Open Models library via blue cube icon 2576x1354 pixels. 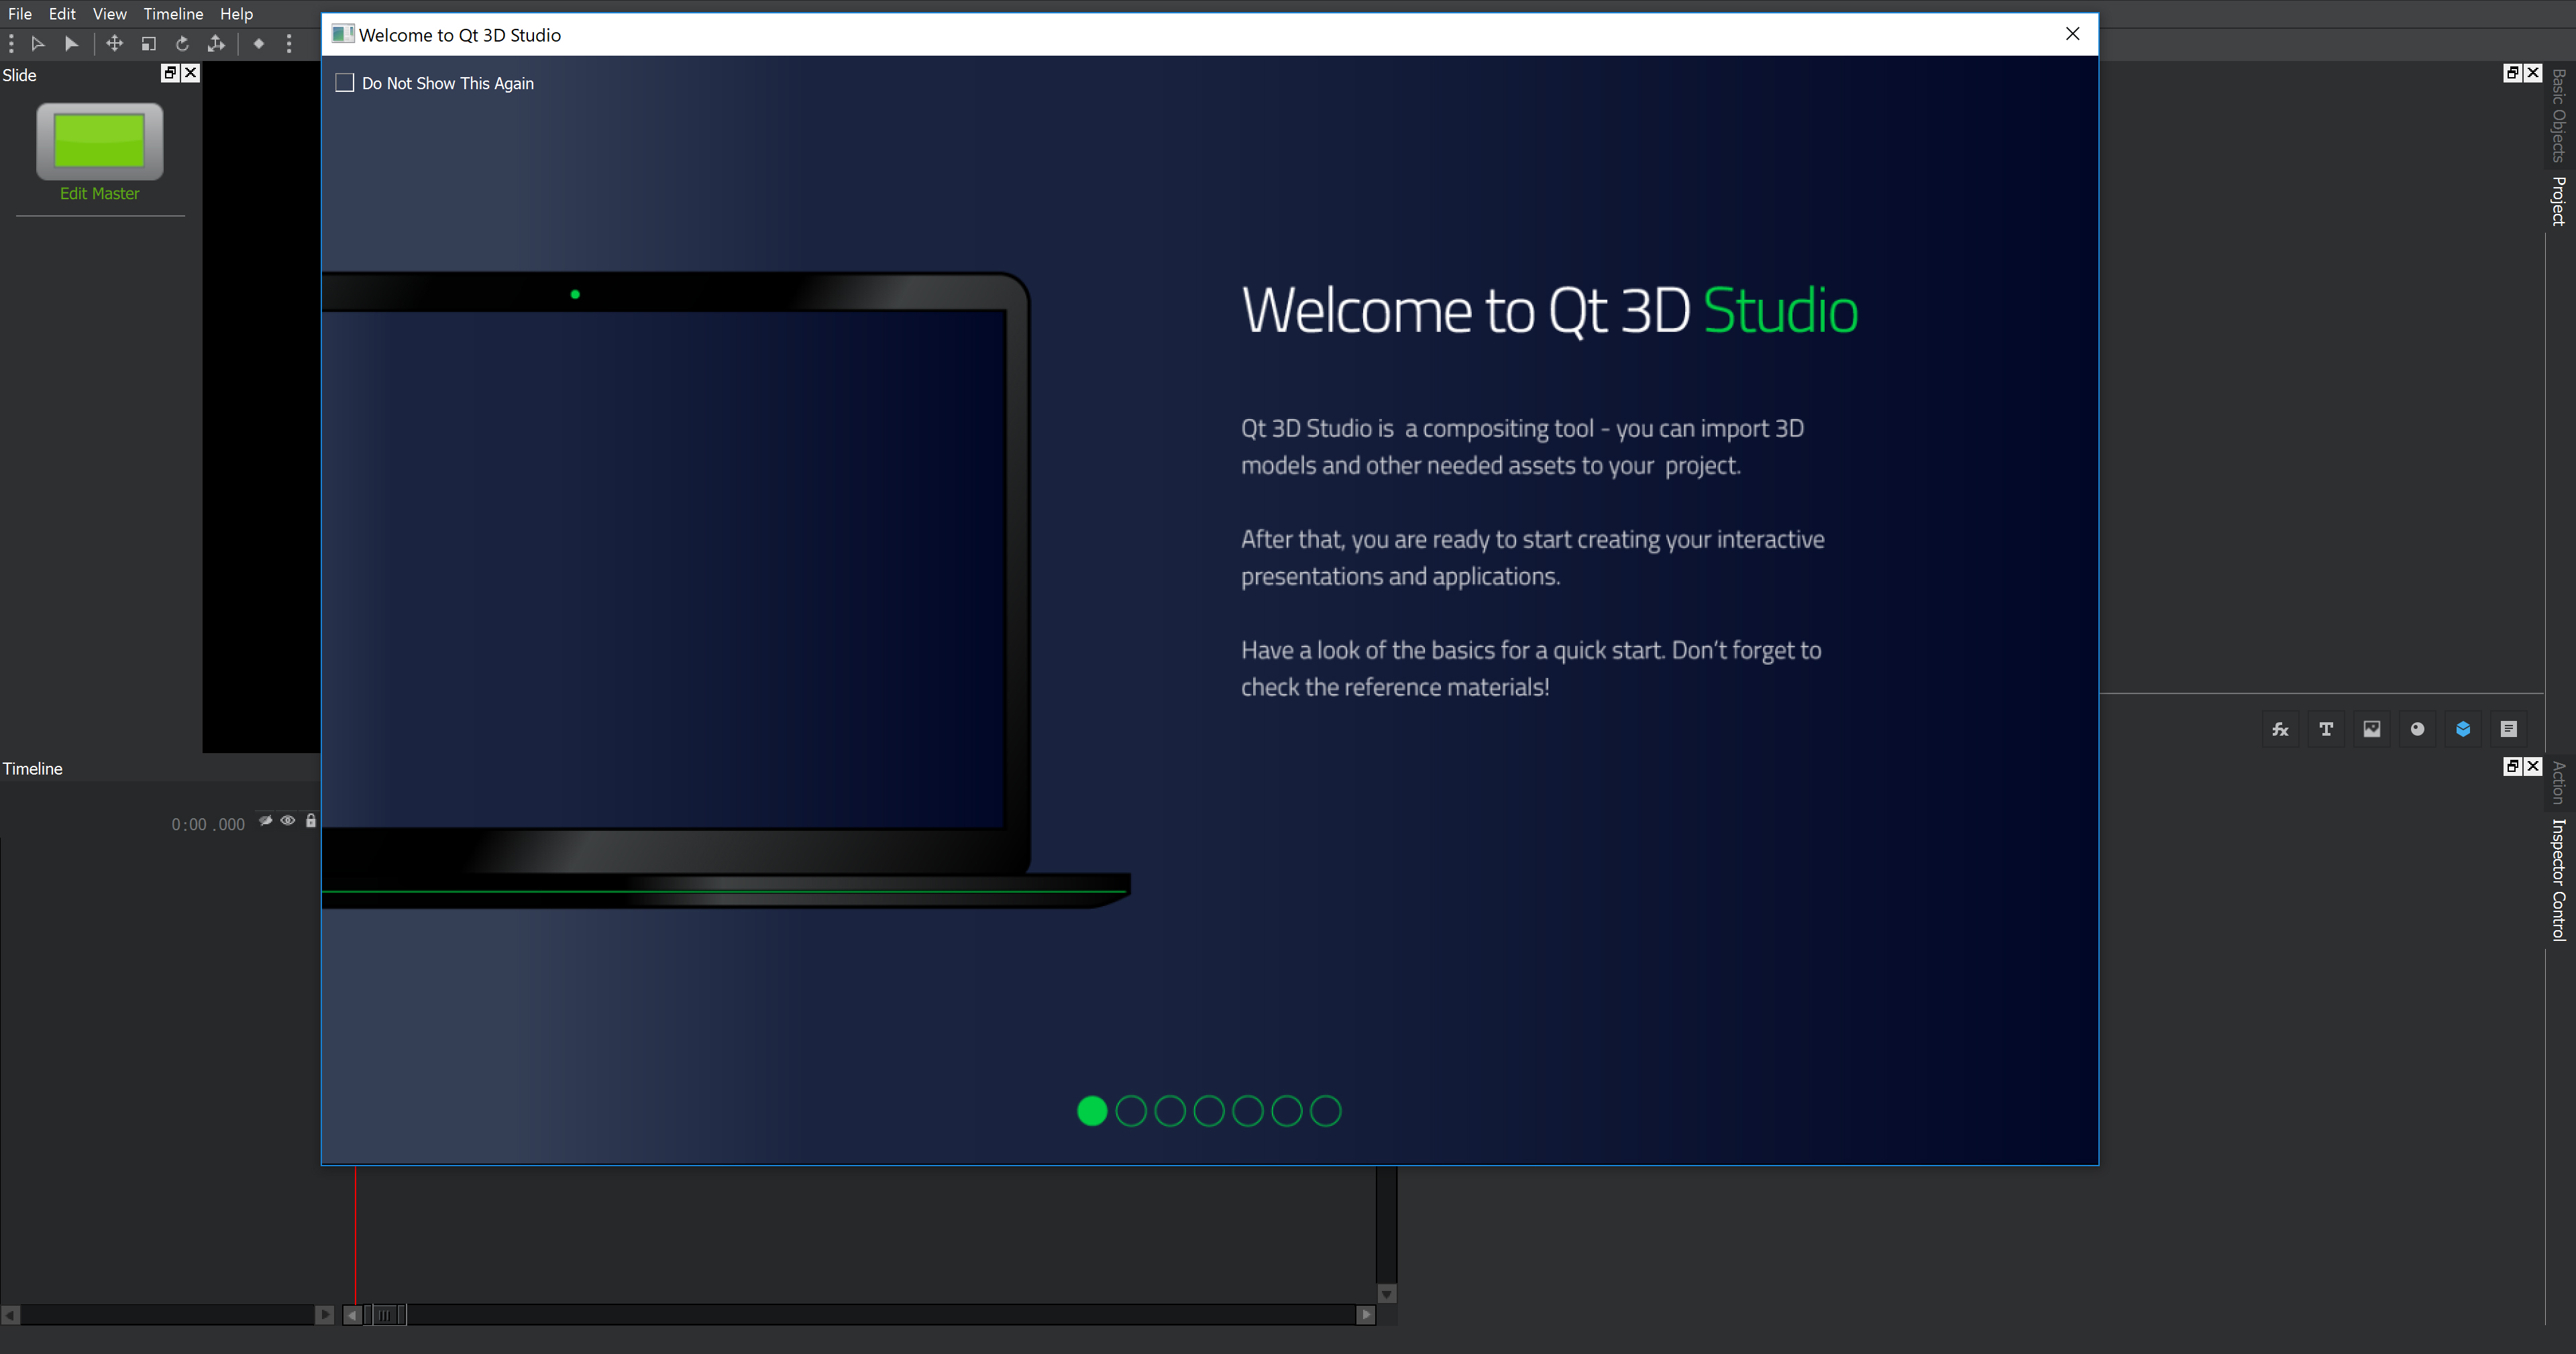(x=2463, y=729)
